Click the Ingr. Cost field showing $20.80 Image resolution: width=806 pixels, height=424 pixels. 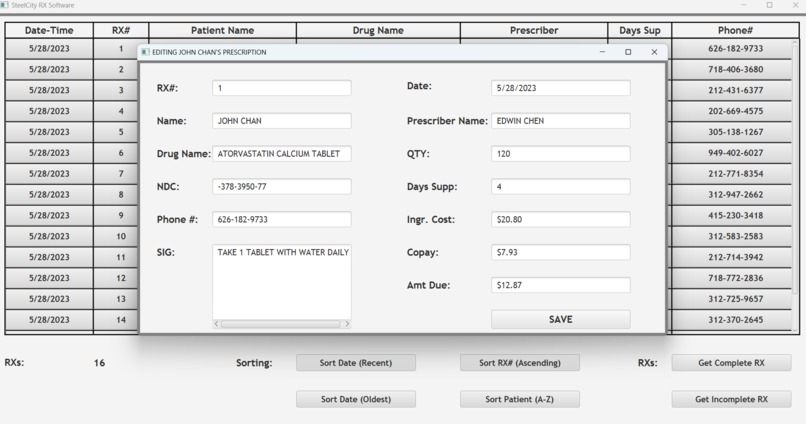561,219
